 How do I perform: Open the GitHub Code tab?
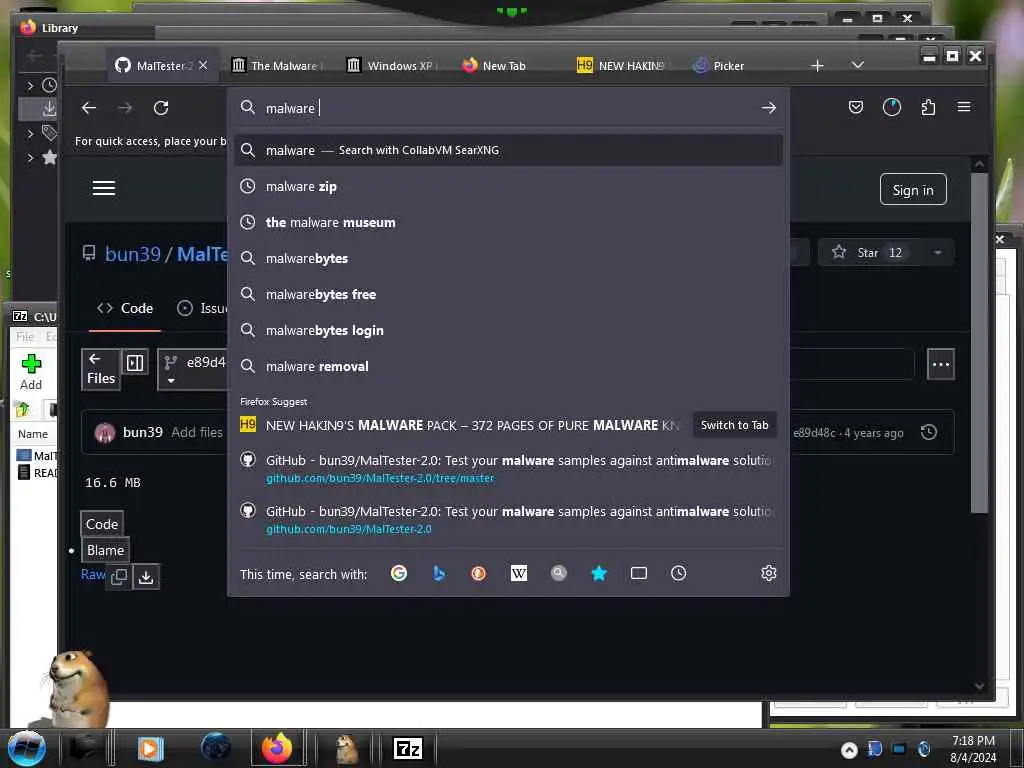(125, 308)
